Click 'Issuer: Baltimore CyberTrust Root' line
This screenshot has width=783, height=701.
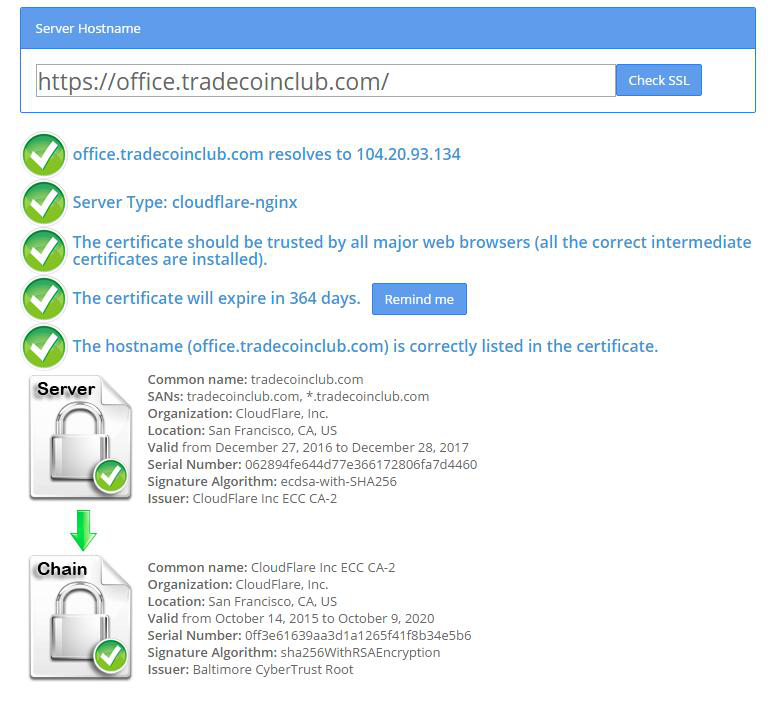pos(250,669)
